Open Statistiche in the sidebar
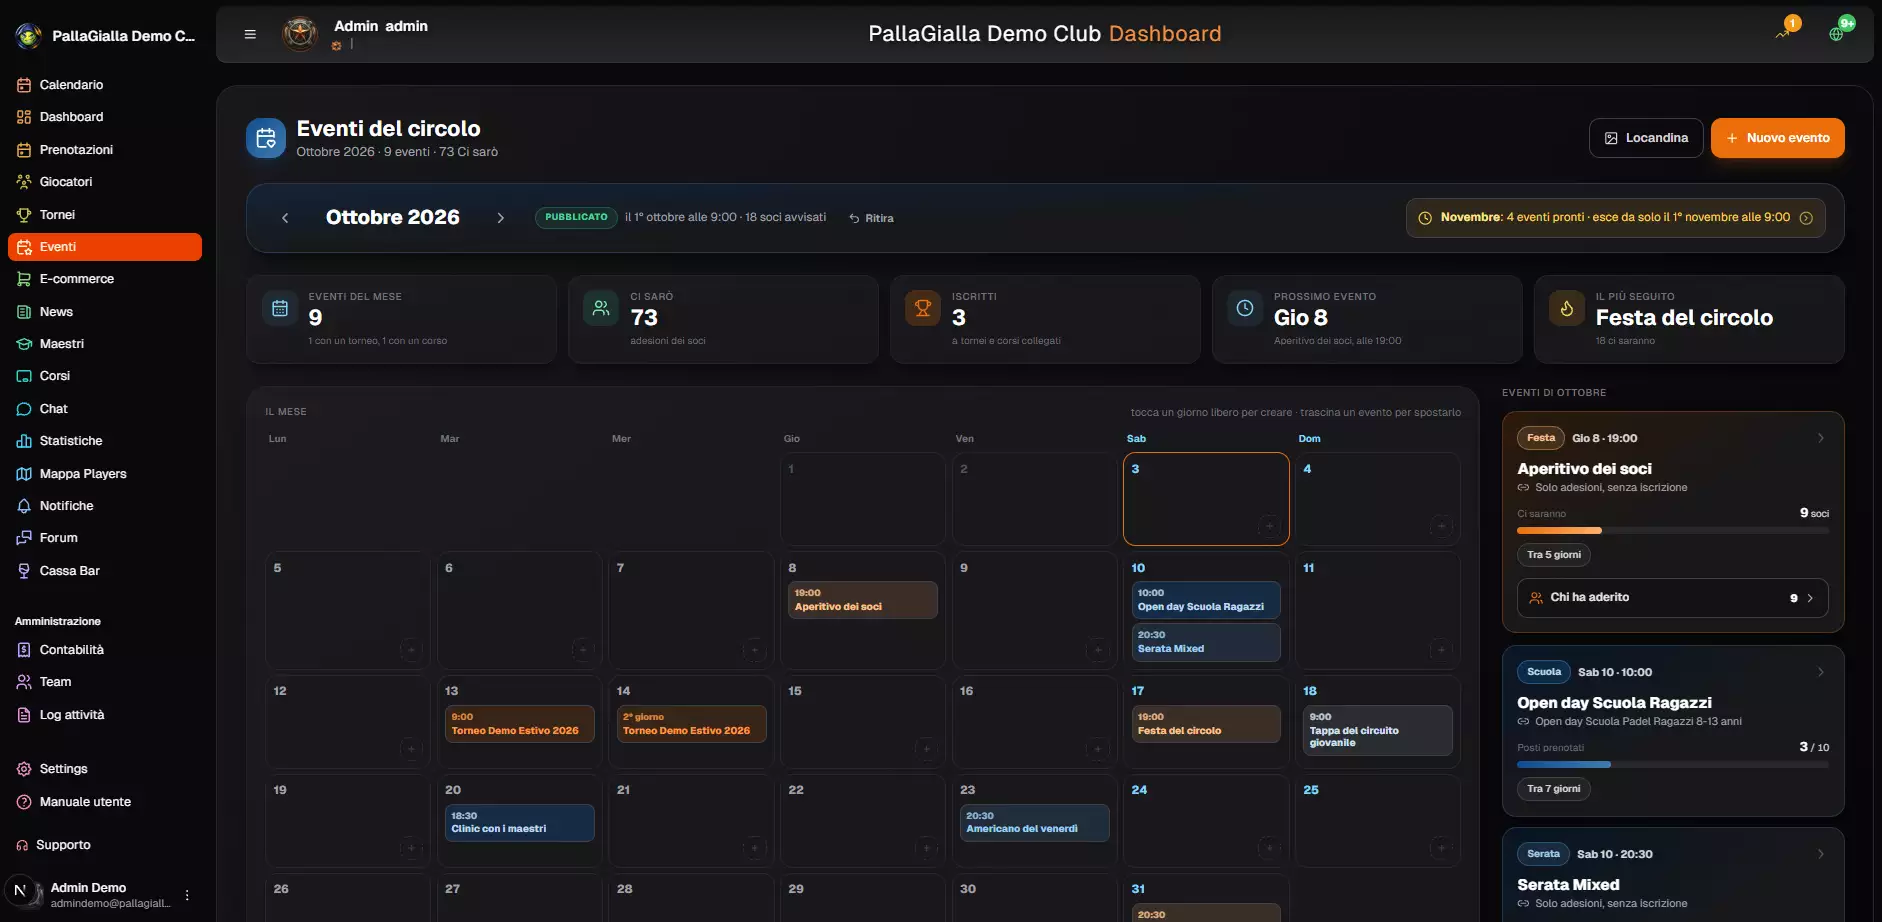 coord(105,441)
